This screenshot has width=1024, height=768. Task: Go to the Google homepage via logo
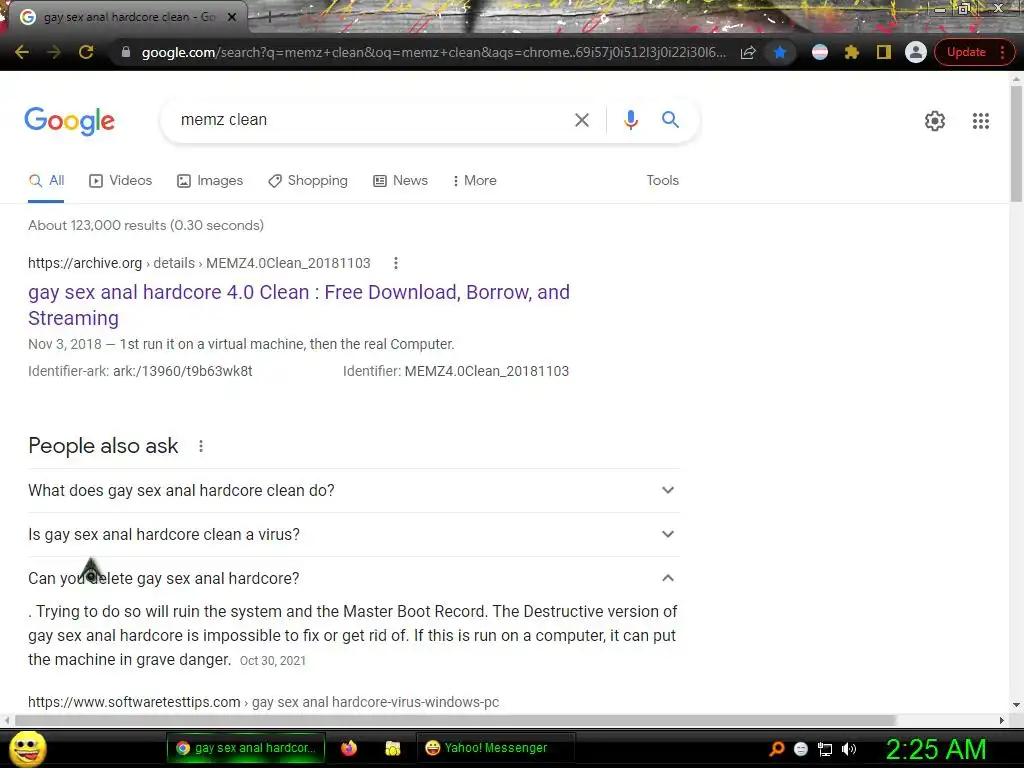69,121
